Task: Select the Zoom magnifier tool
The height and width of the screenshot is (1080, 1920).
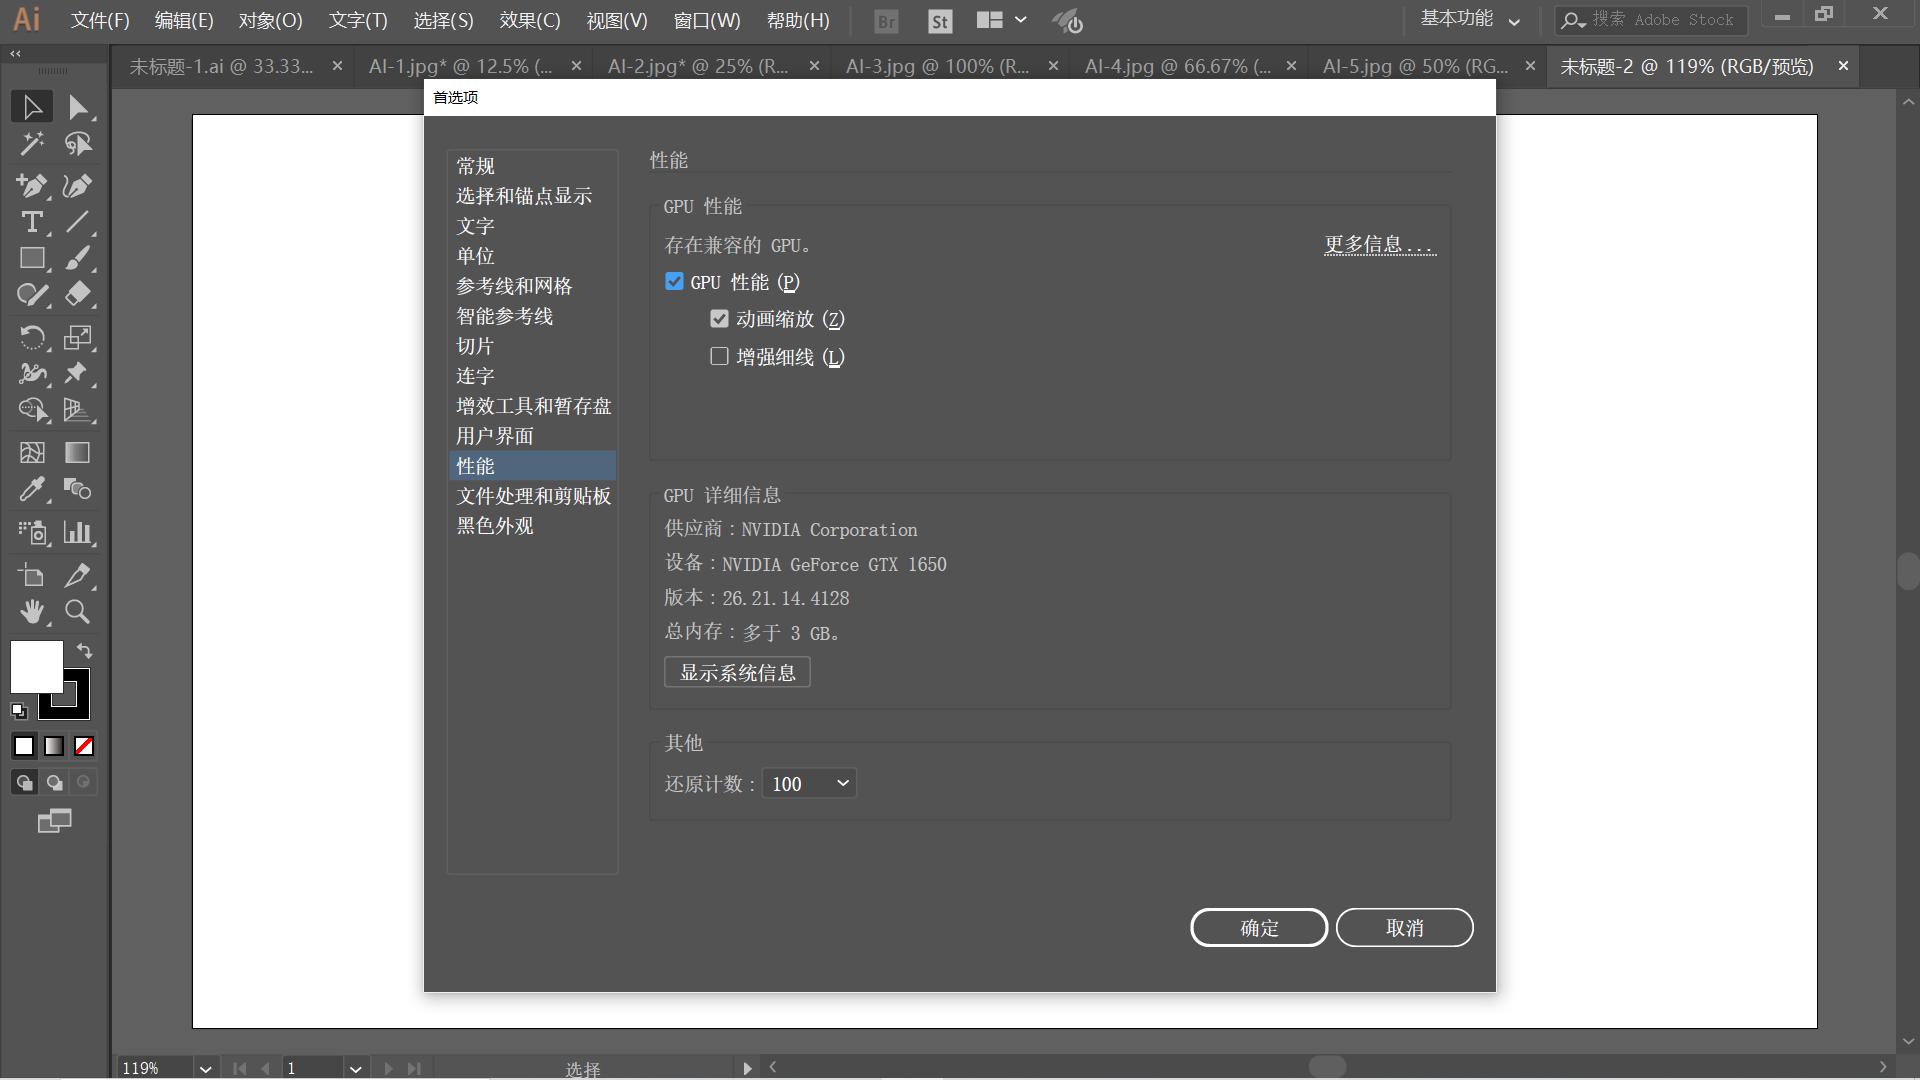Action: coord(77,612)
